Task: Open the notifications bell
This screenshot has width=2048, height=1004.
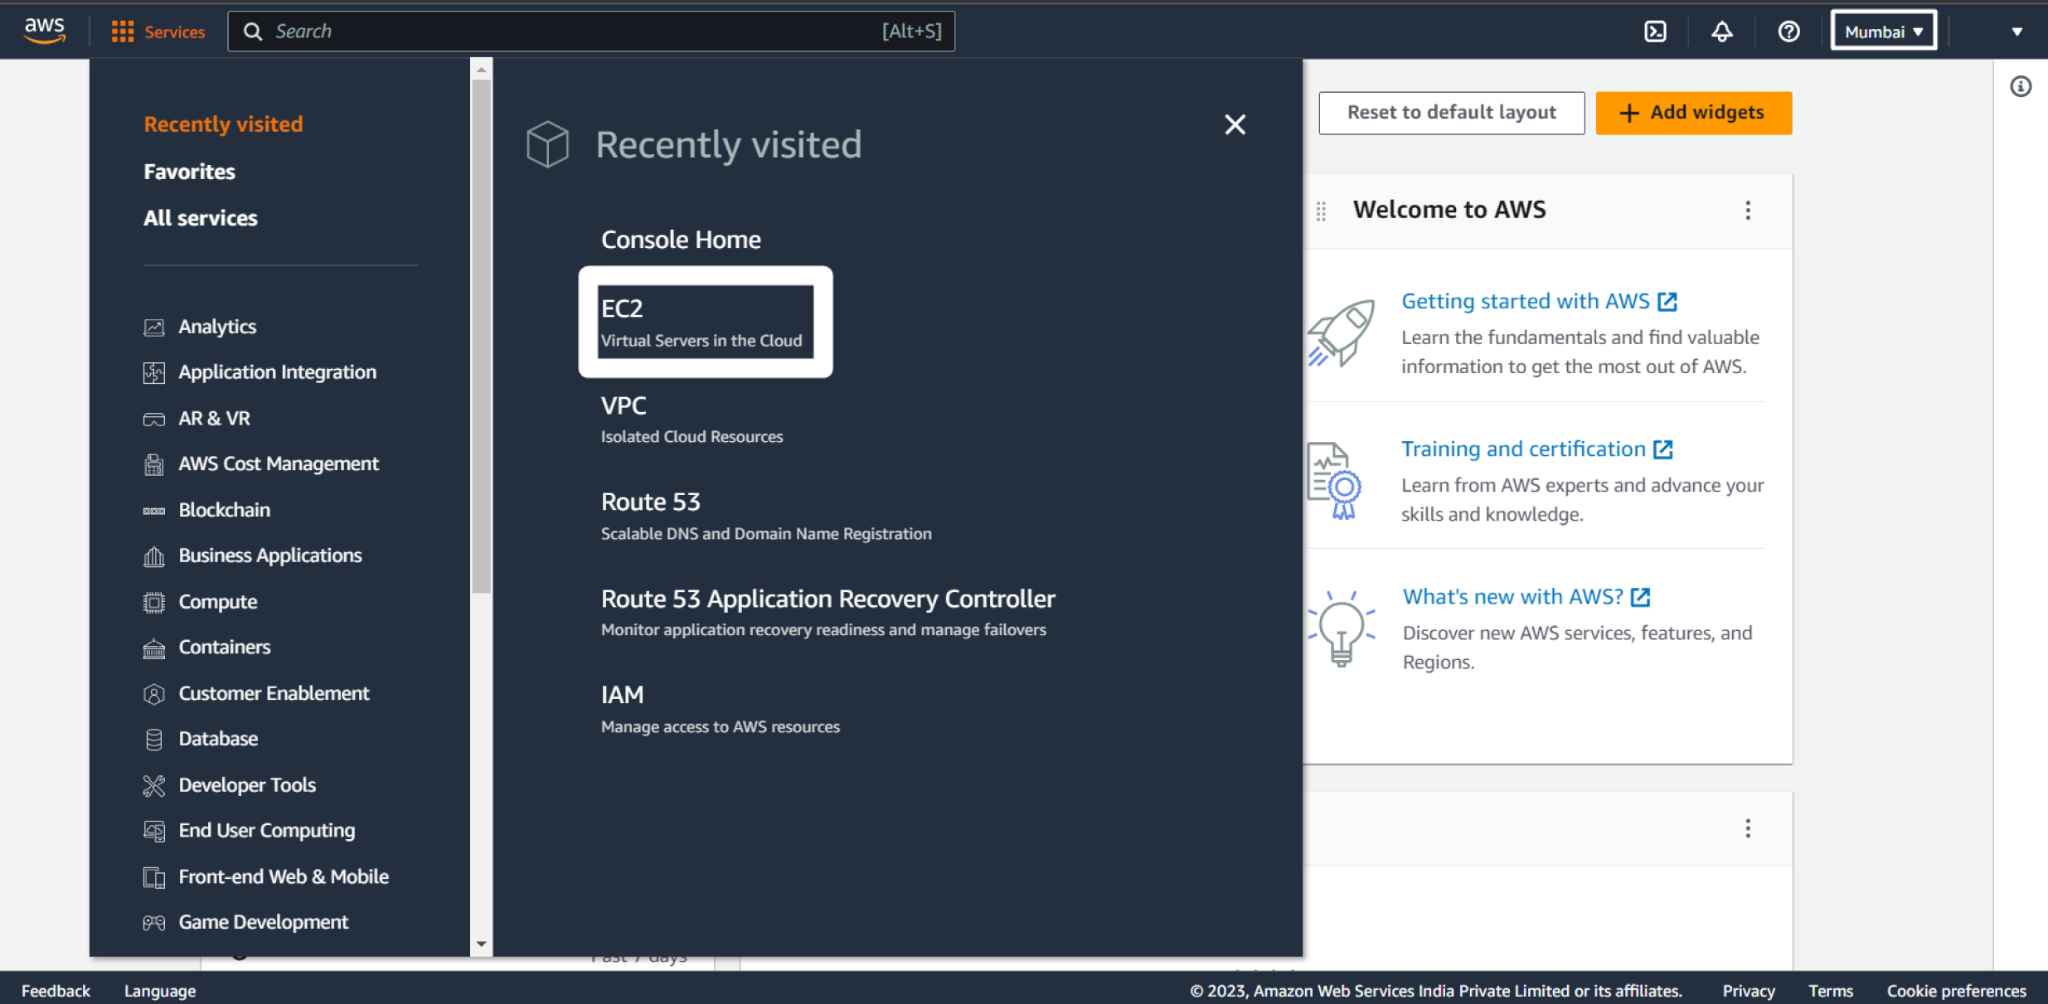Action: [1722, 32]
